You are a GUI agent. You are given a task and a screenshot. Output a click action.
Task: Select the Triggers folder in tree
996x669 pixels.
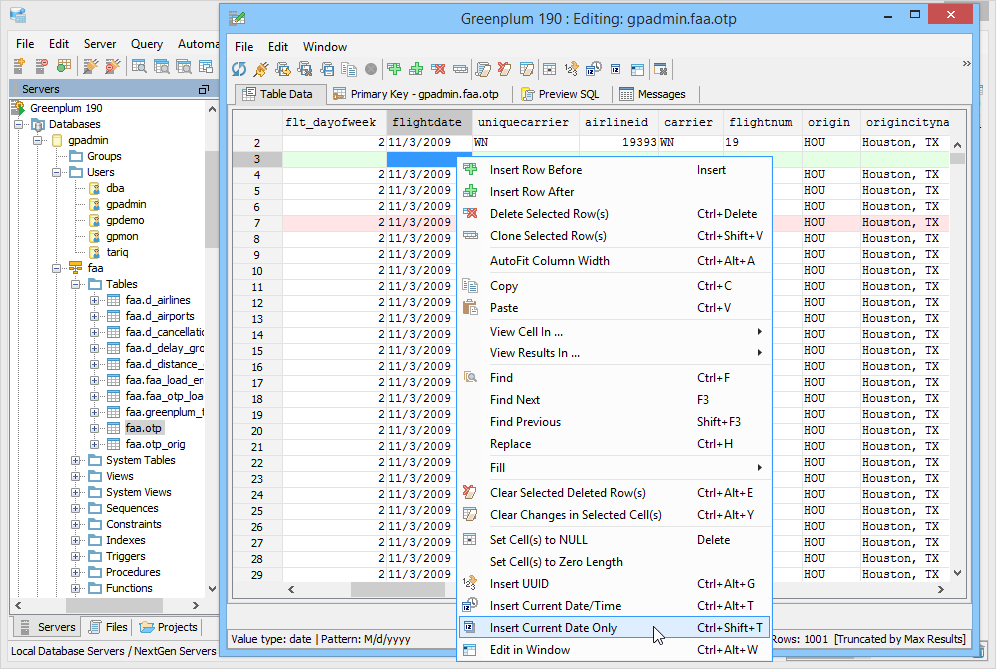pos(125,557)
